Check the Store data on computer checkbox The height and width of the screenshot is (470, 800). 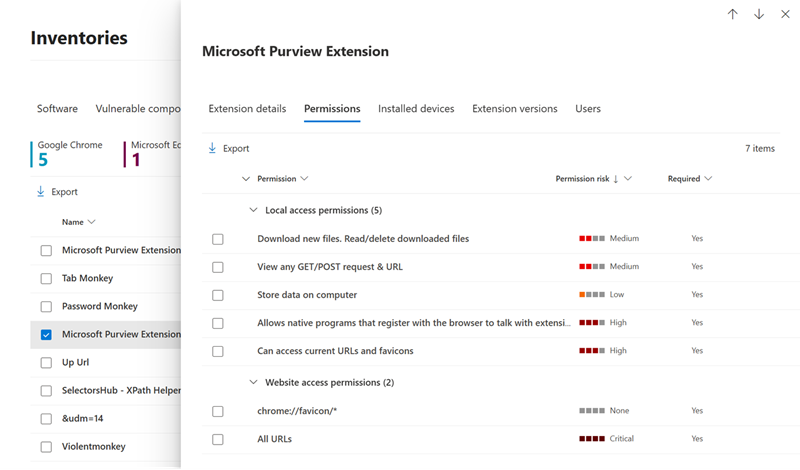[218, 295]
